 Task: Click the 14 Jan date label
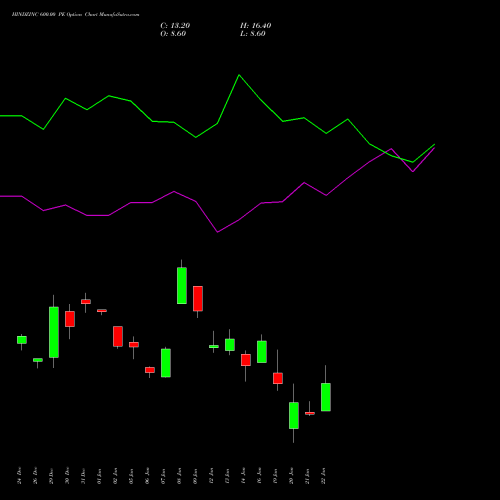(x=243, y=476)
